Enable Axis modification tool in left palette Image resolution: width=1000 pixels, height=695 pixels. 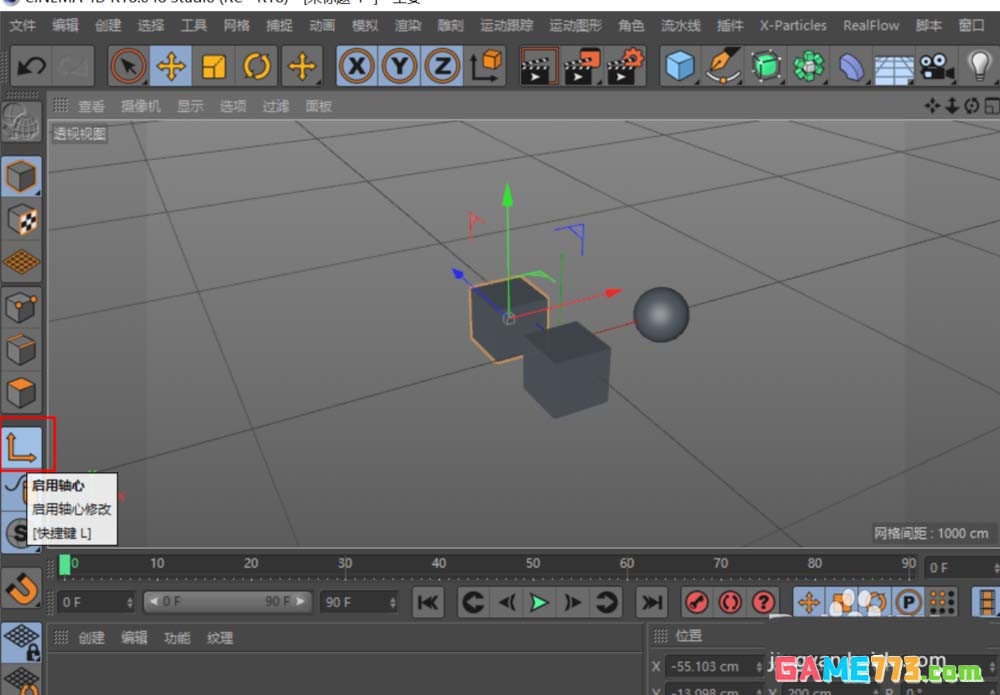pos(22,446)
